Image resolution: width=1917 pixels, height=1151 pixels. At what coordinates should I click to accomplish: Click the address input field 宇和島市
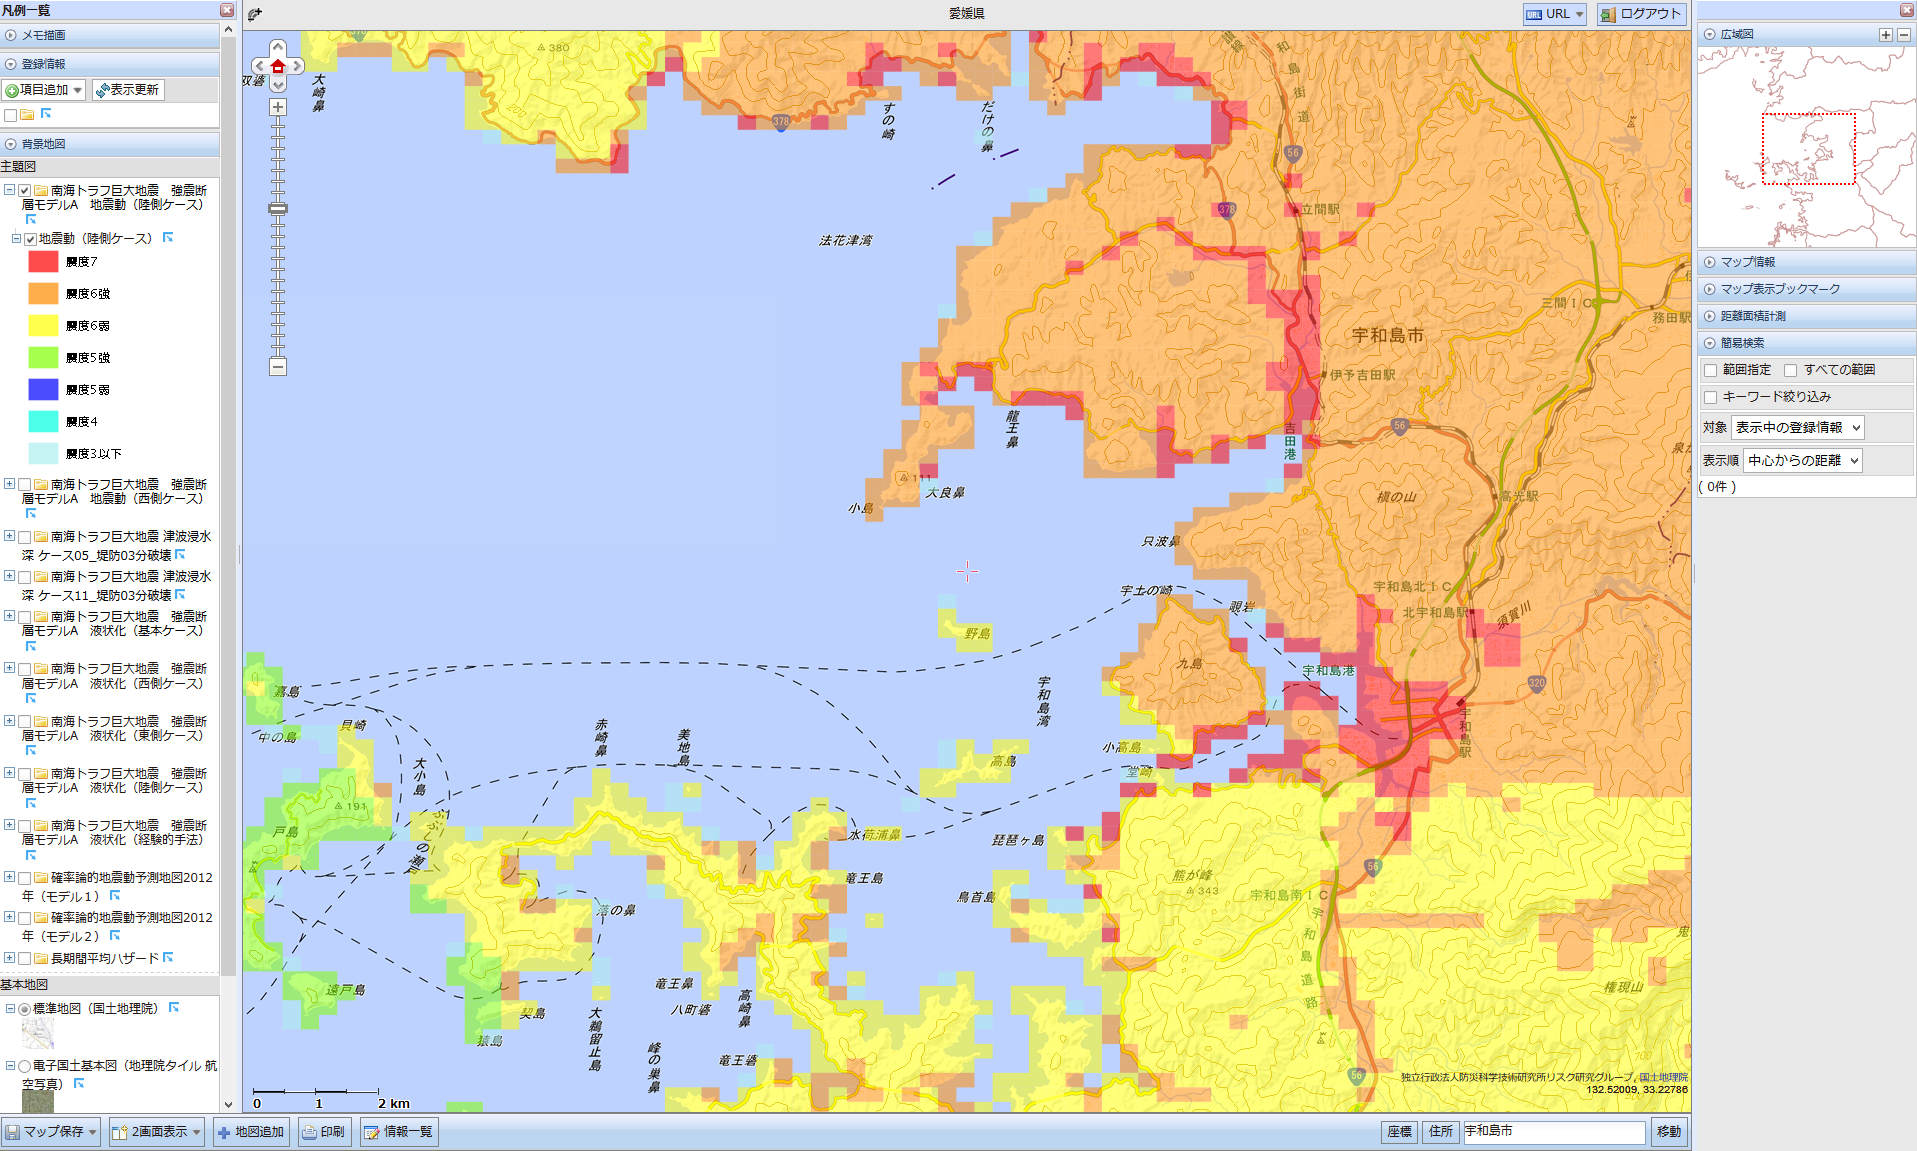tap(1554, 1132)
